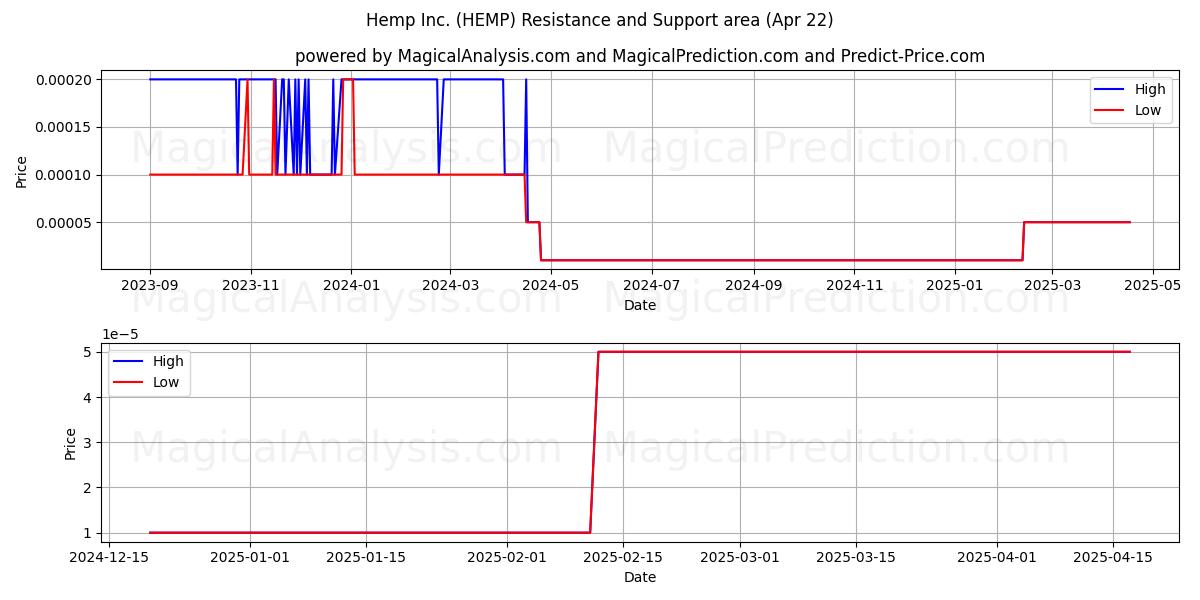Click the 2023-11 x-axis tick label

[250, 285]
